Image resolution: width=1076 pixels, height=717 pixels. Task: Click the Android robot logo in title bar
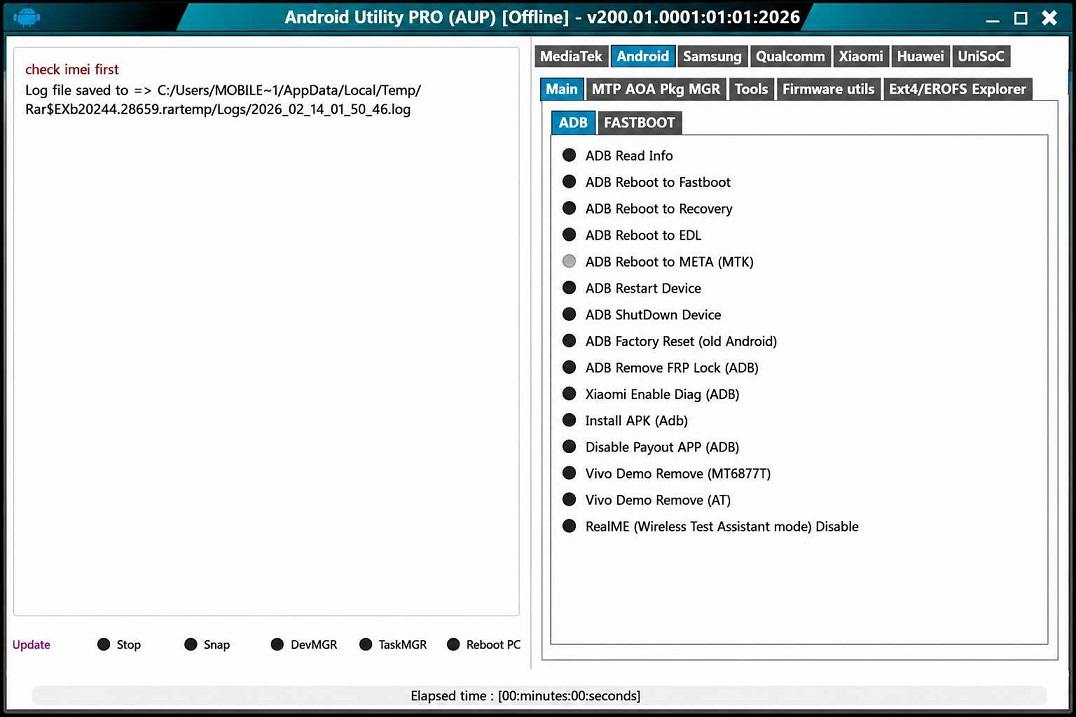[x=26, y=17]
